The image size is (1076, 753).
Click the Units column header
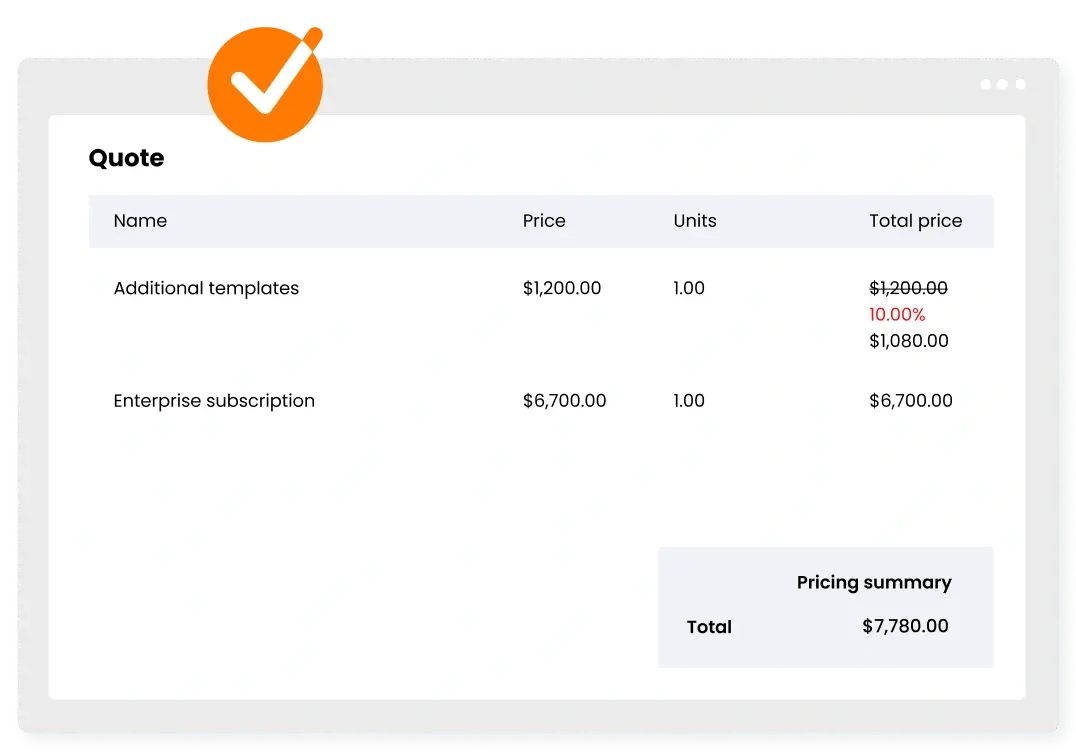tap(695, 221)
